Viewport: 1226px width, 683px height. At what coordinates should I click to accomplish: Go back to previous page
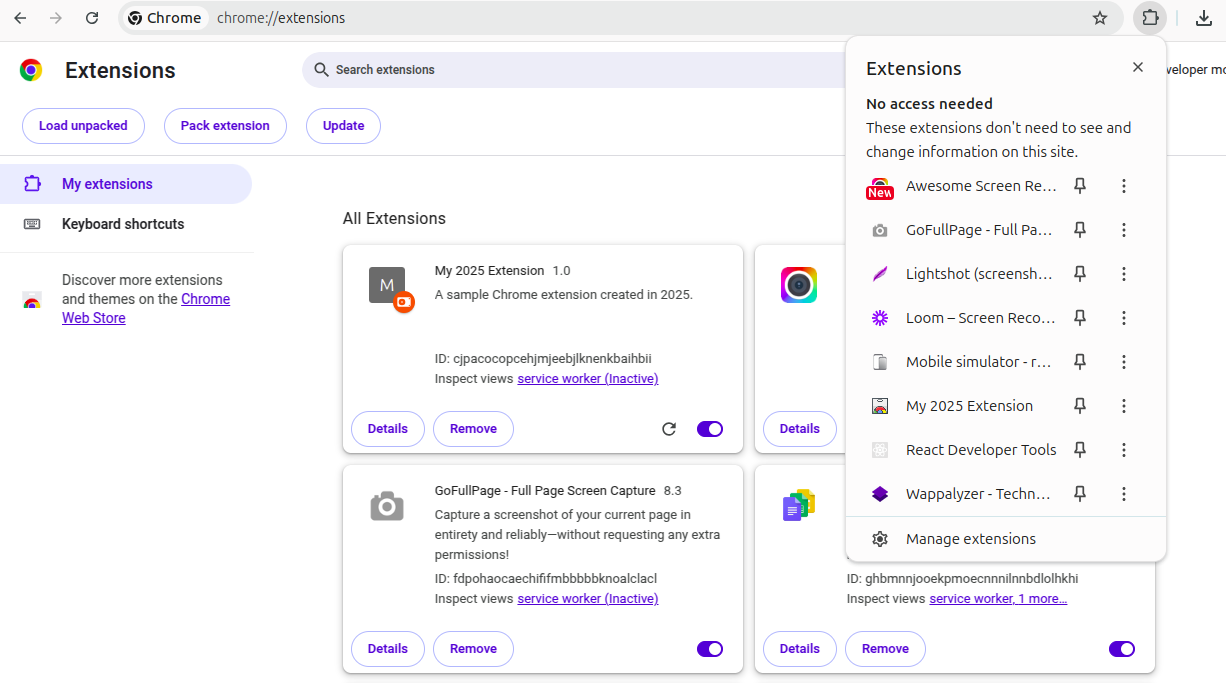pyautogui.click(x=20, y=18)
